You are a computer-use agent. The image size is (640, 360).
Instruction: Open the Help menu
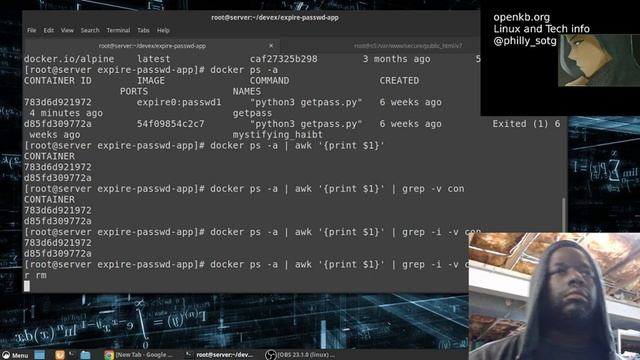tap(163, 30)
